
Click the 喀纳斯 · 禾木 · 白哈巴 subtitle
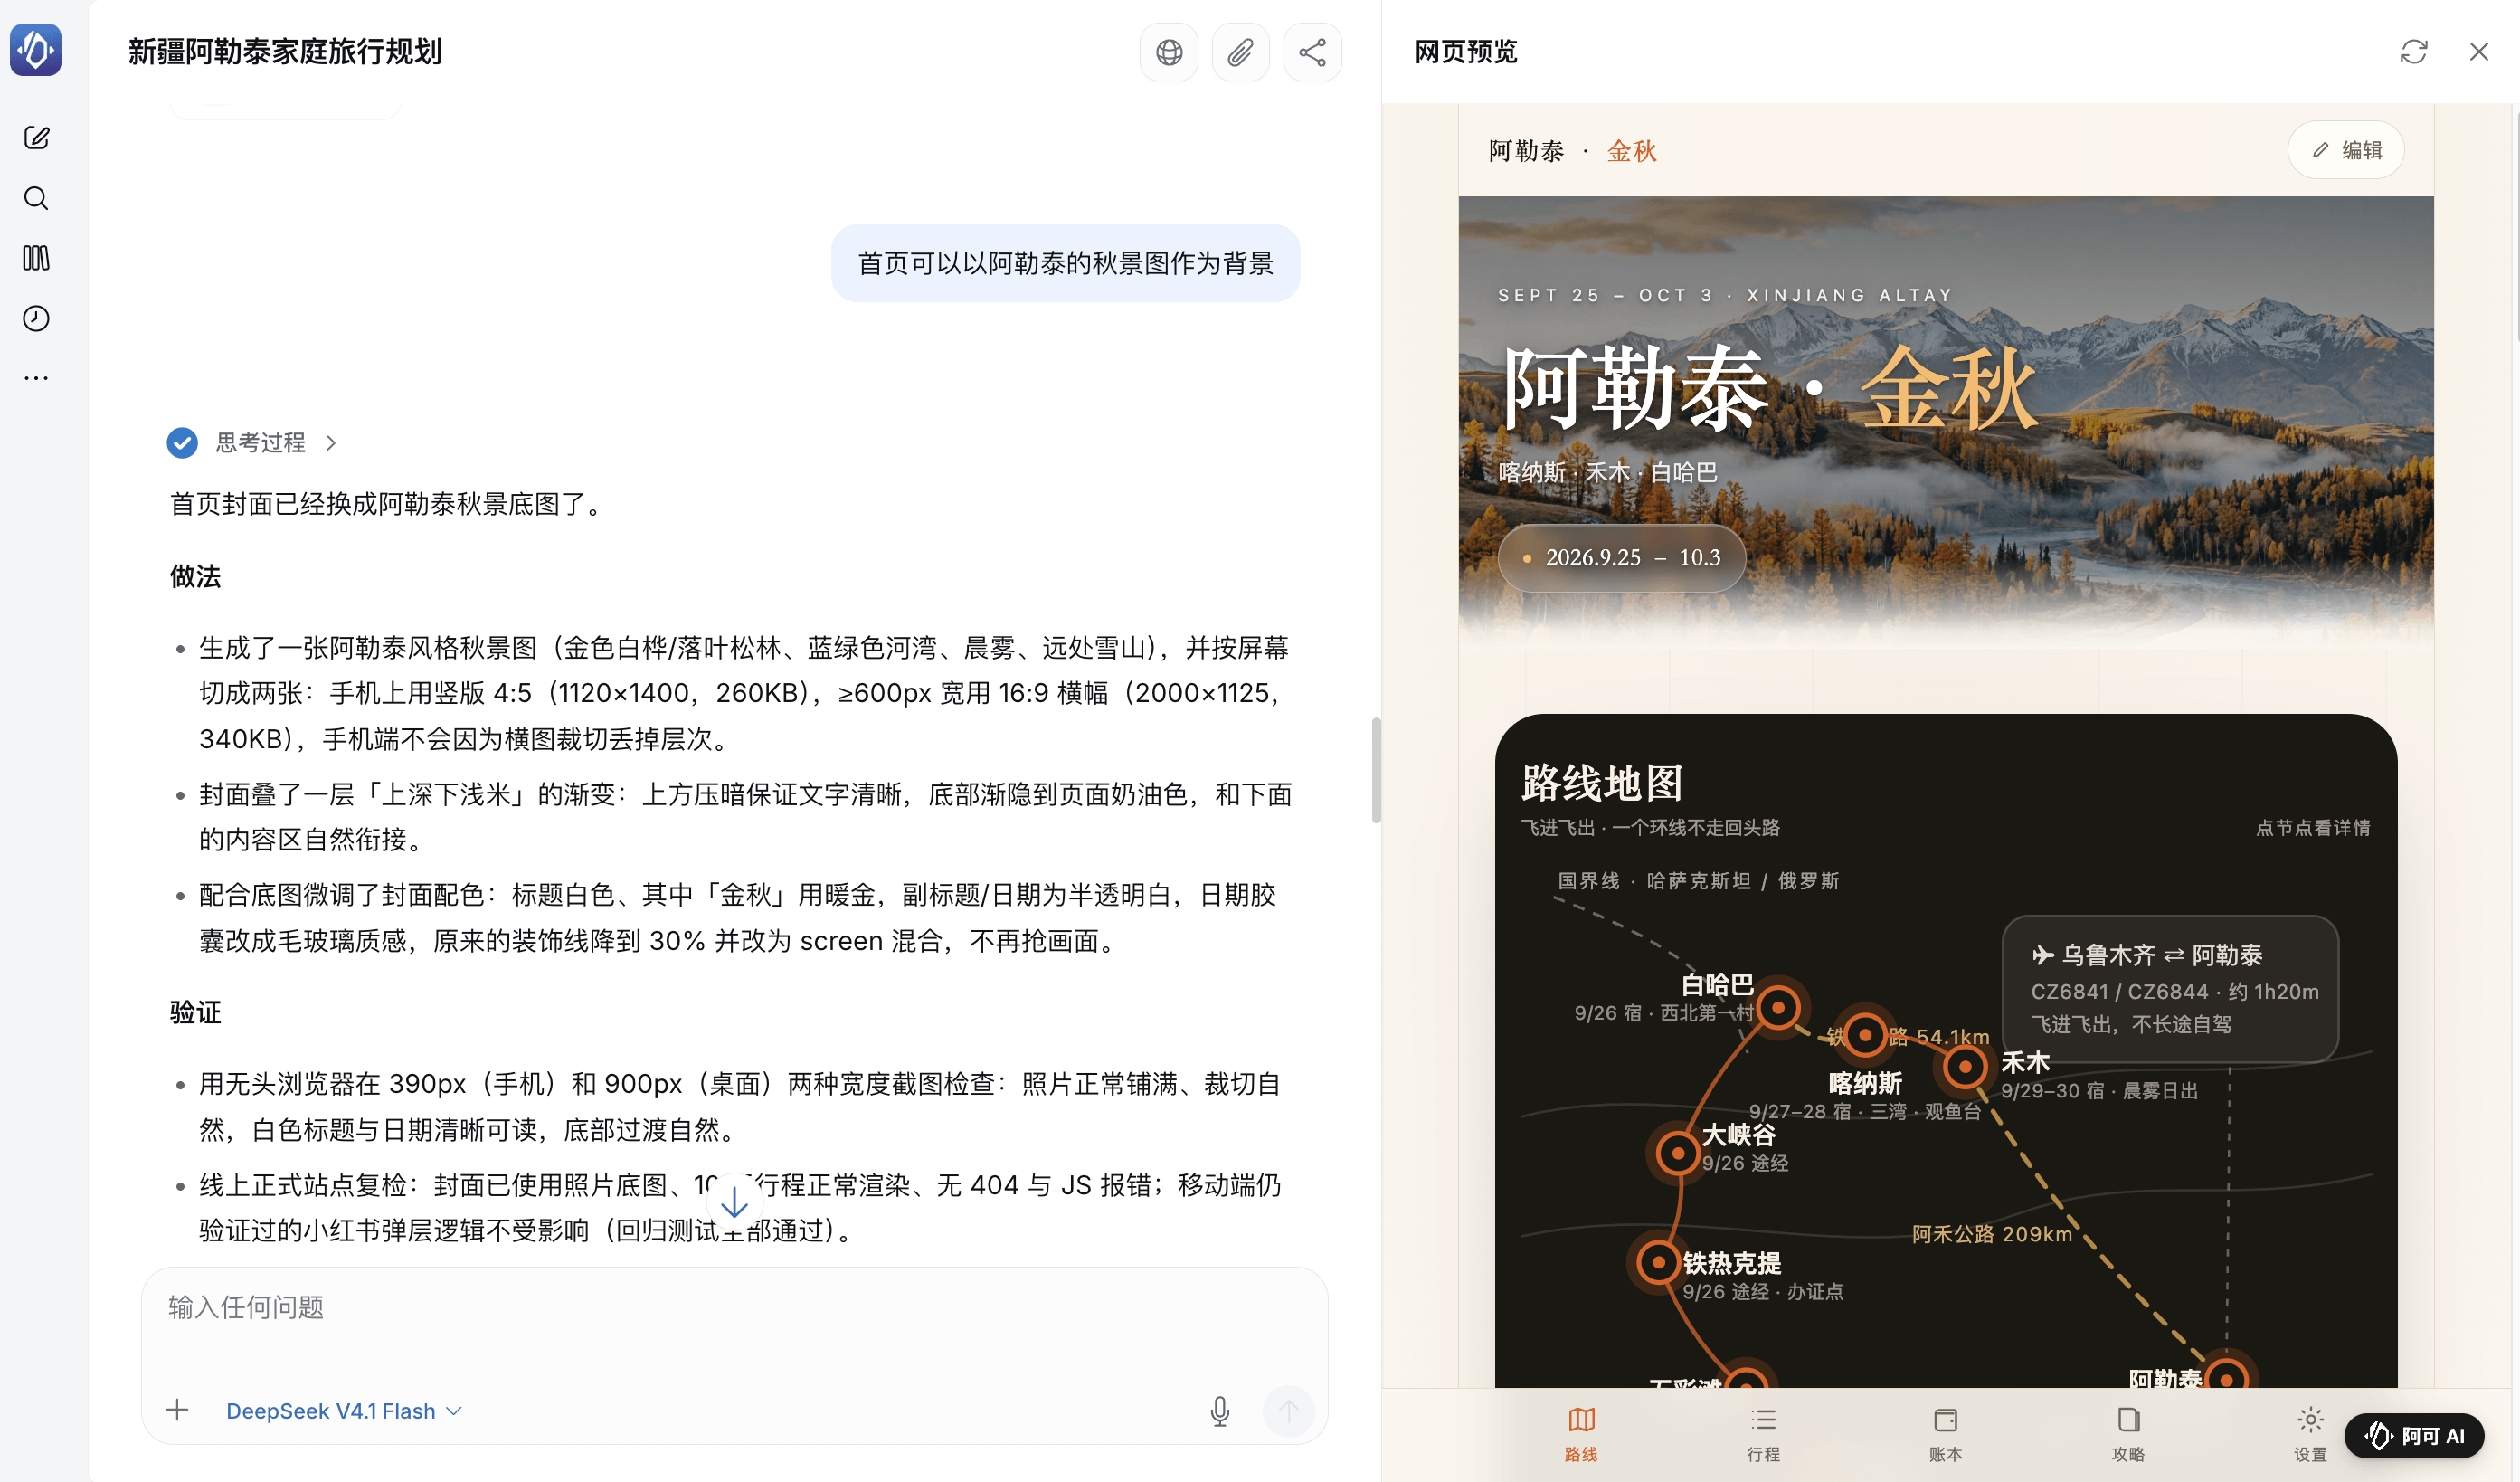click(x=1608, y=472)
